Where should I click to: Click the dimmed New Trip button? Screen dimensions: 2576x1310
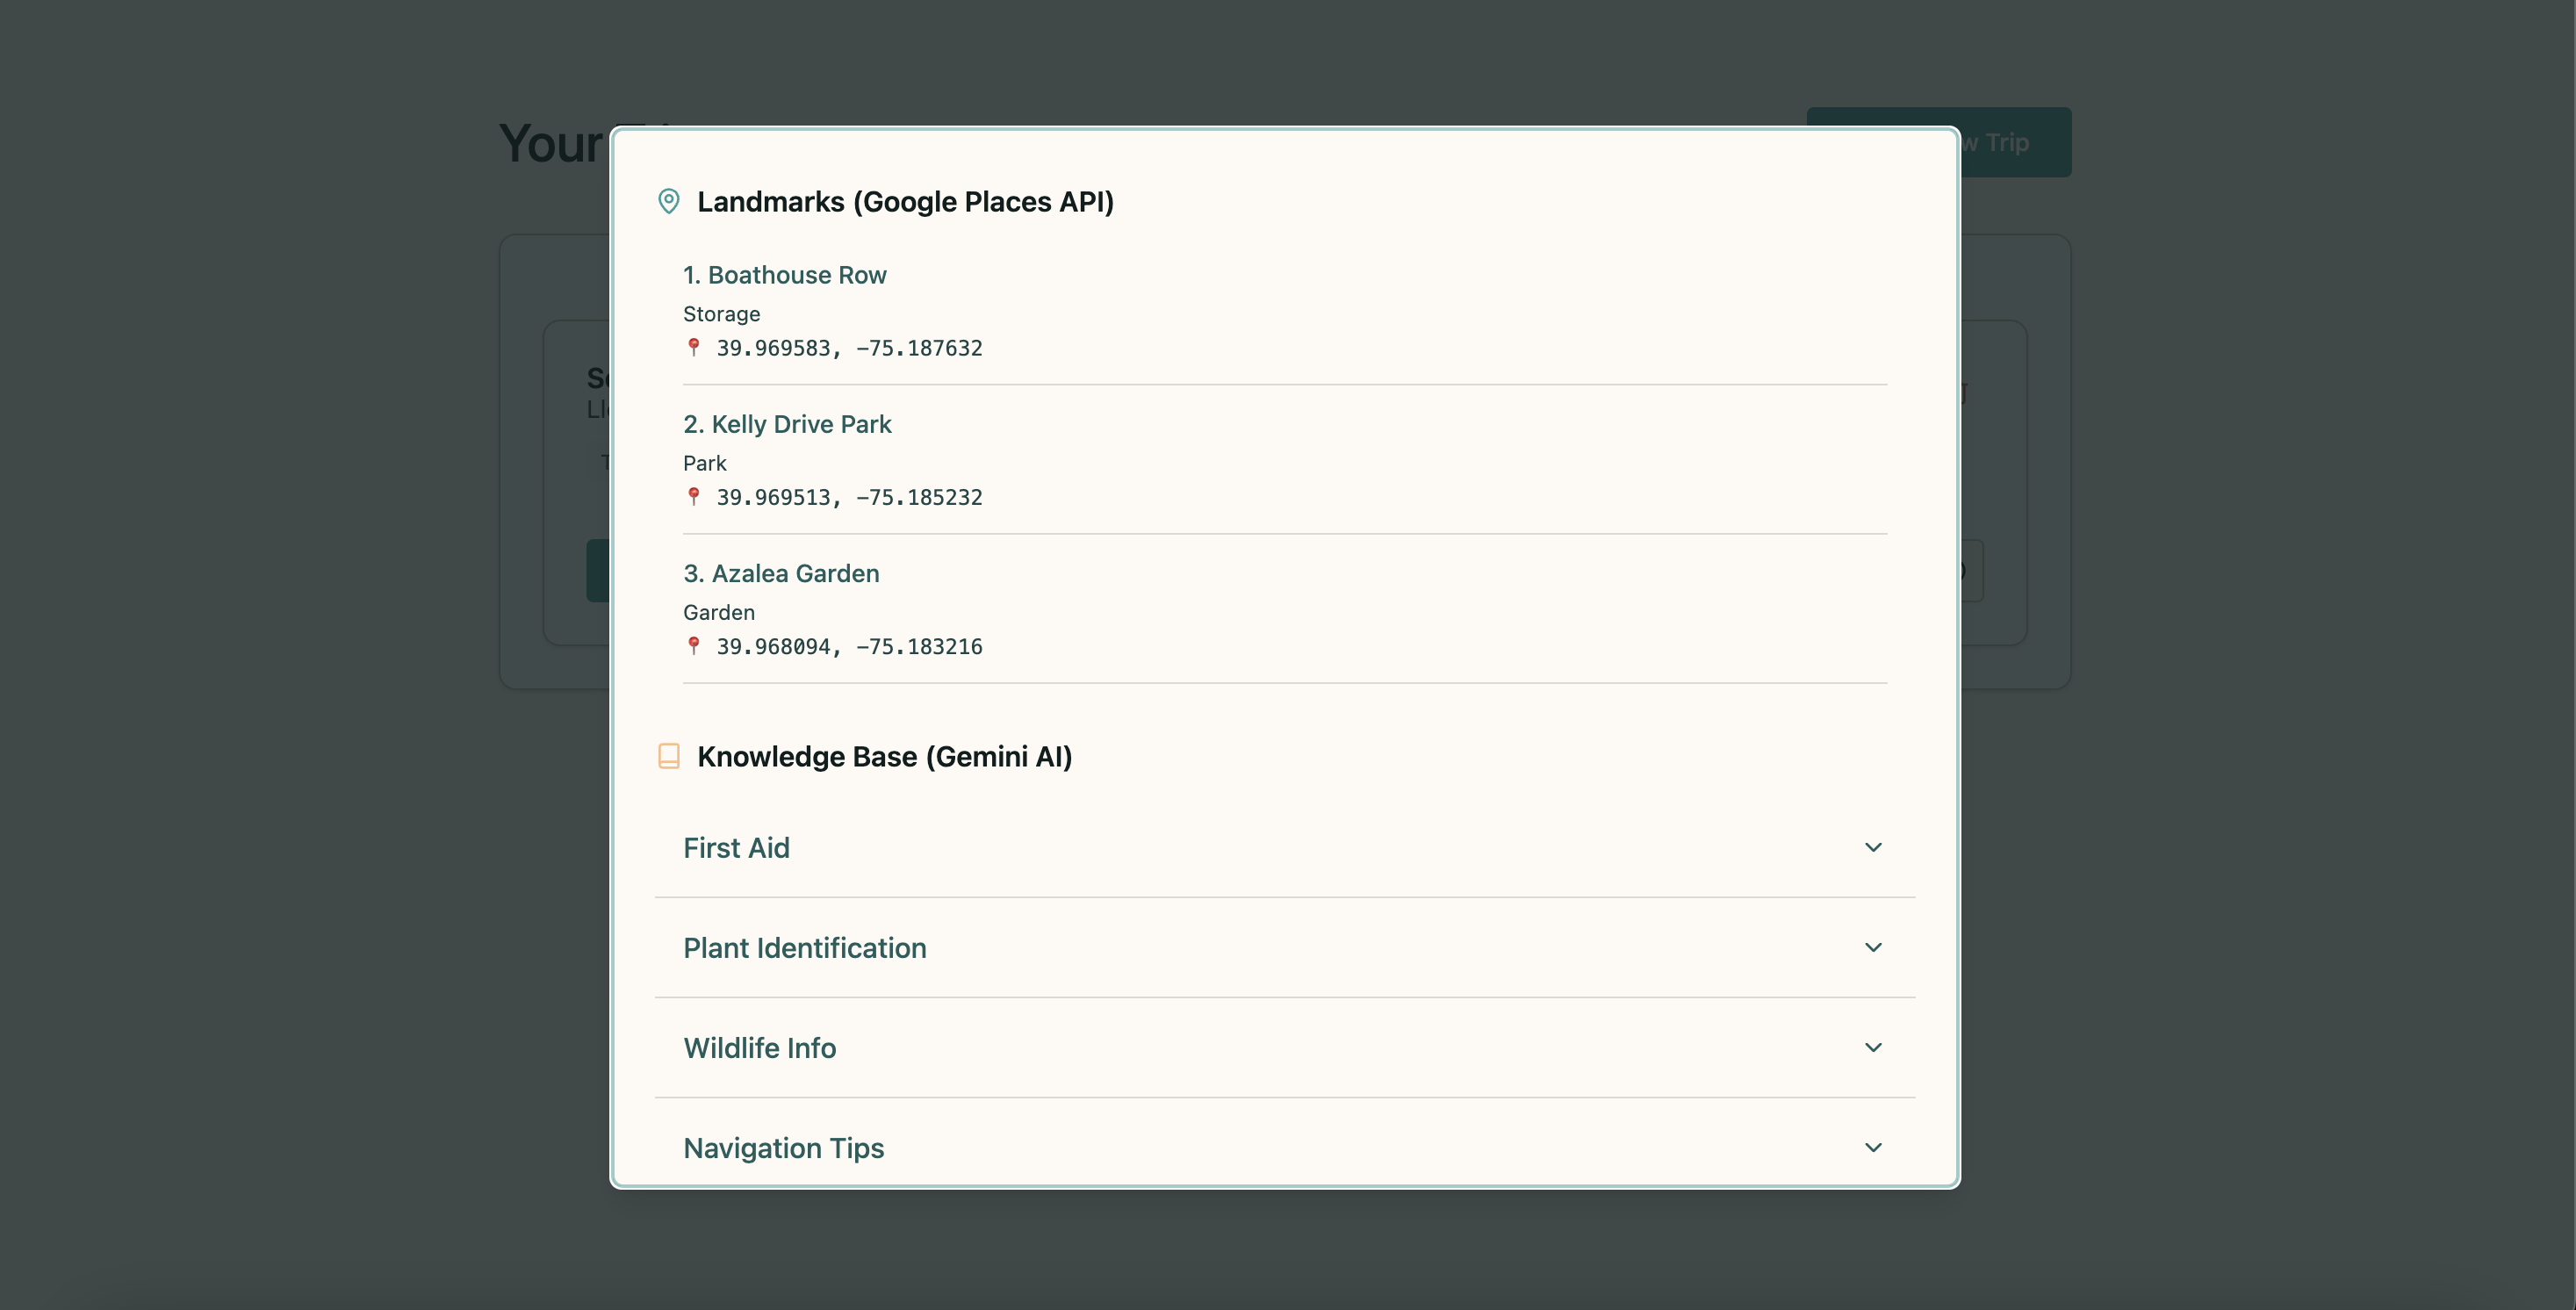2015,143
